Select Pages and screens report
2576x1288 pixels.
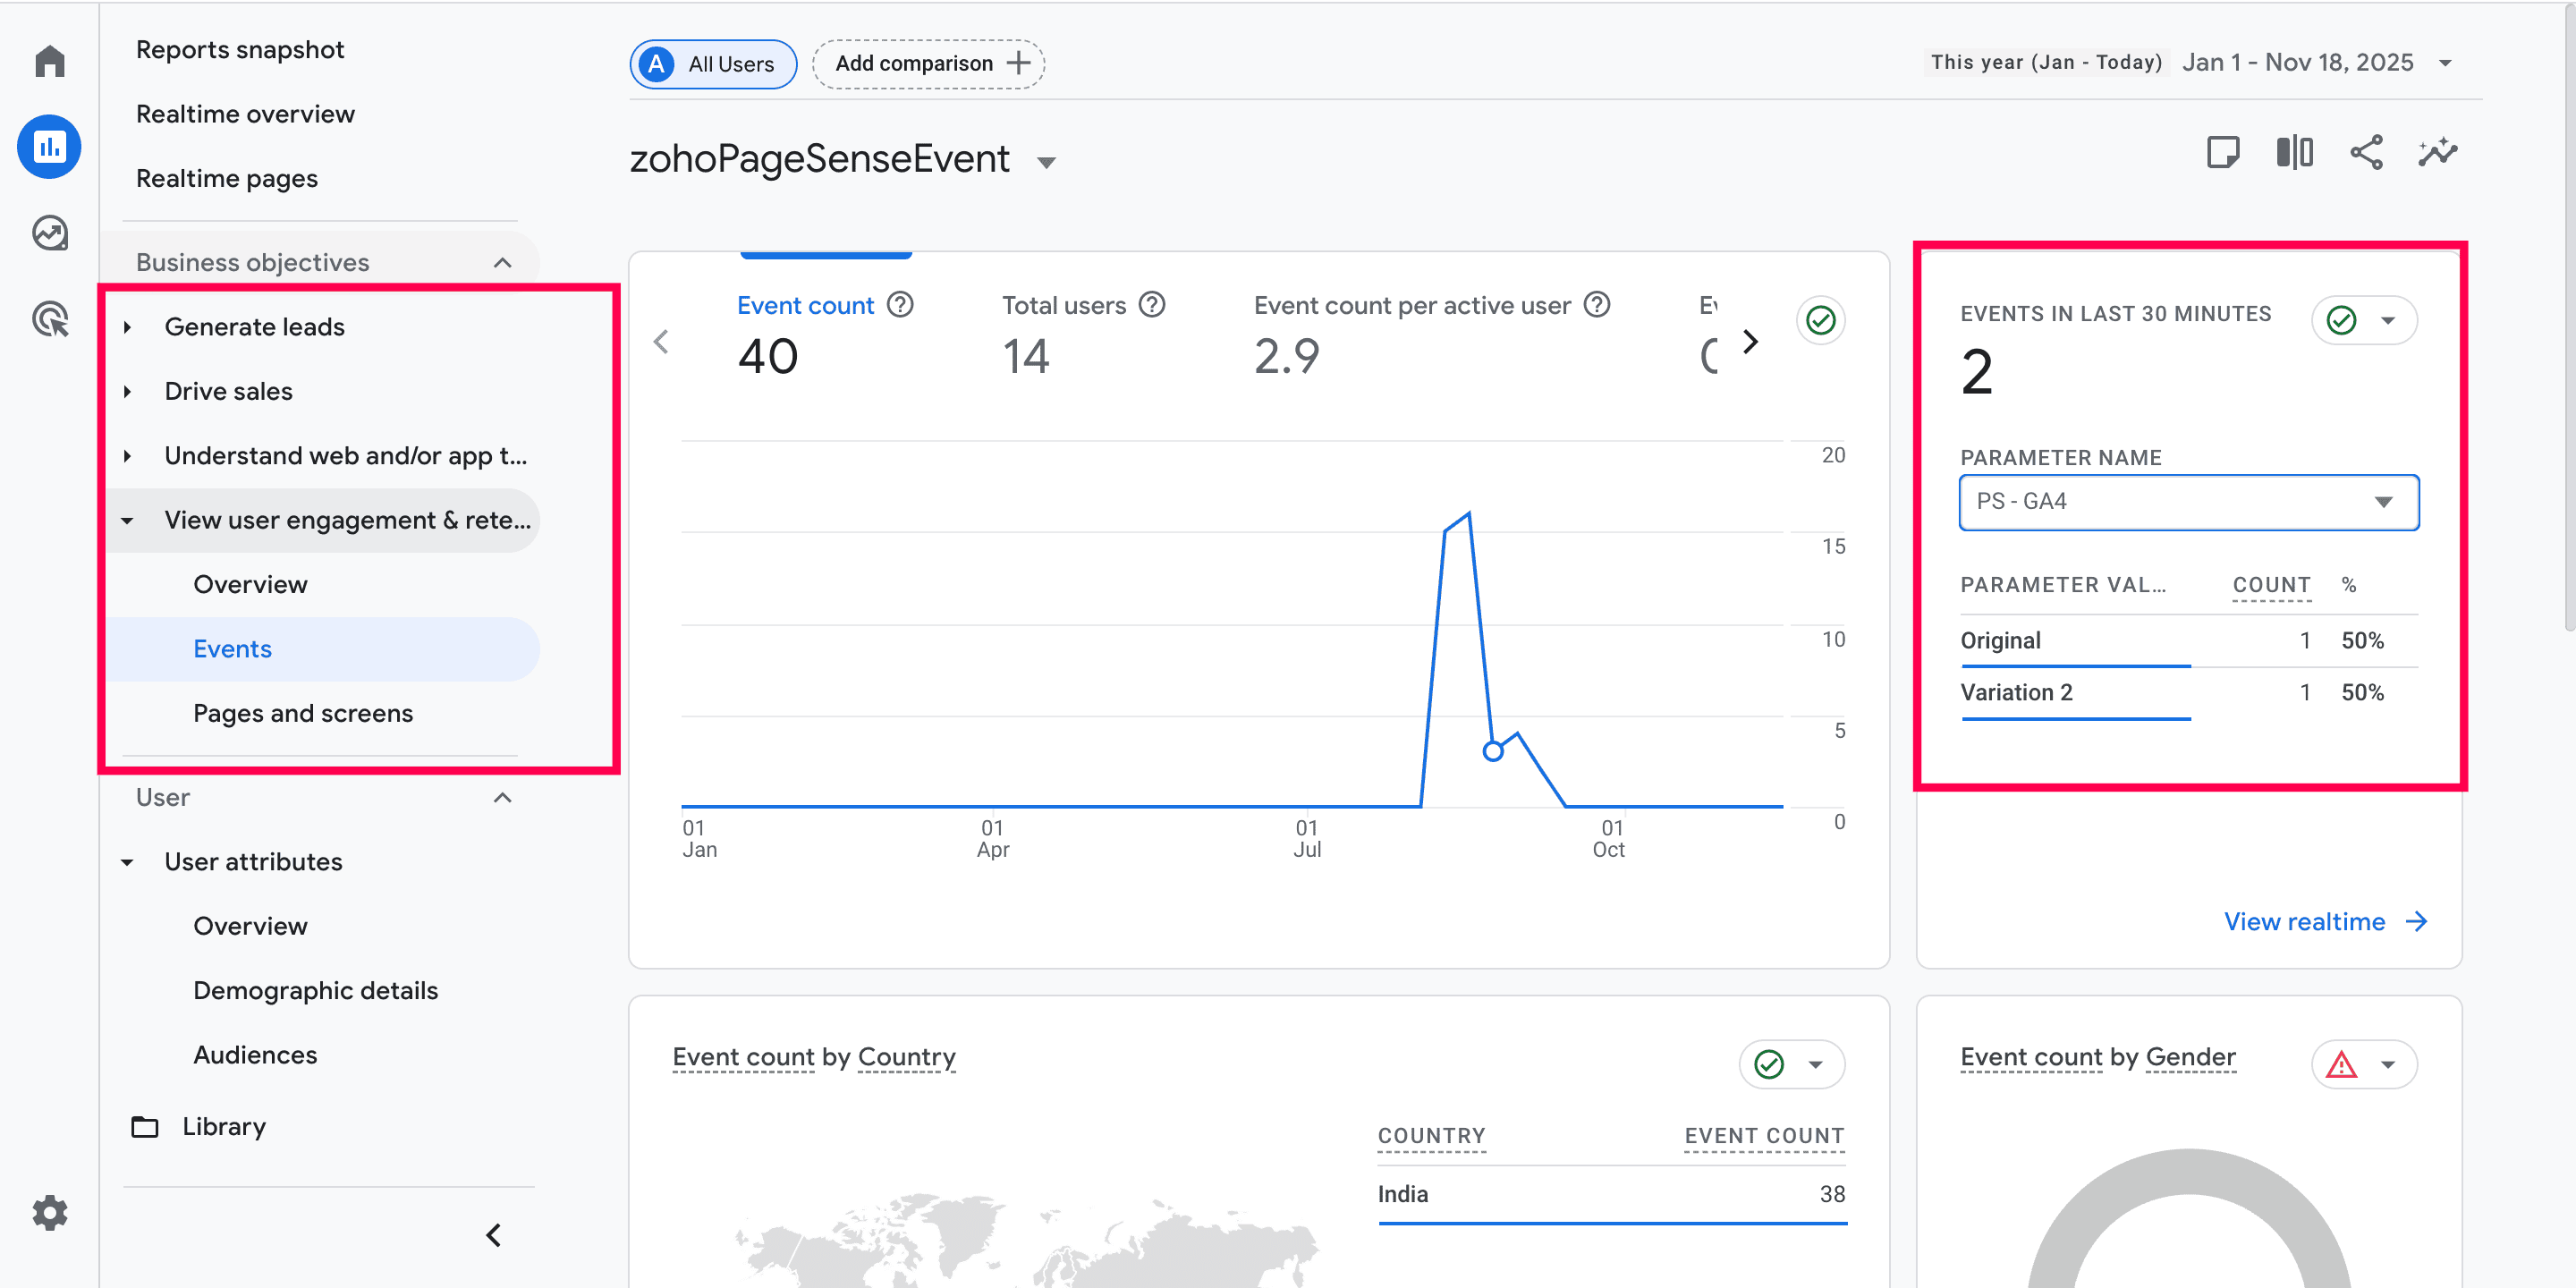302,713
